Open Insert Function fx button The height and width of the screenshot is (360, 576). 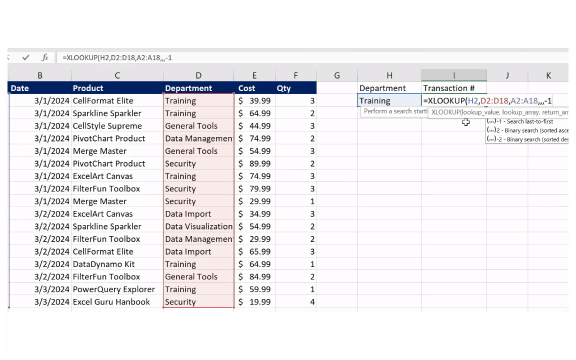44,57
